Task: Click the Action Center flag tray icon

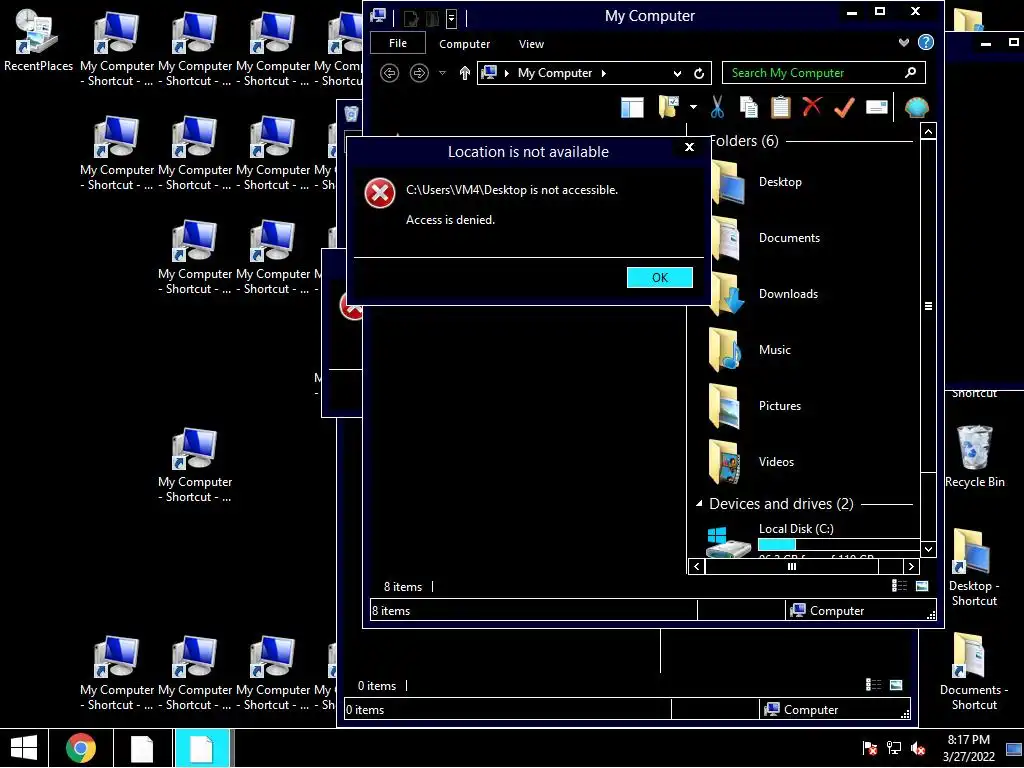Action: (x=869, y=748)
